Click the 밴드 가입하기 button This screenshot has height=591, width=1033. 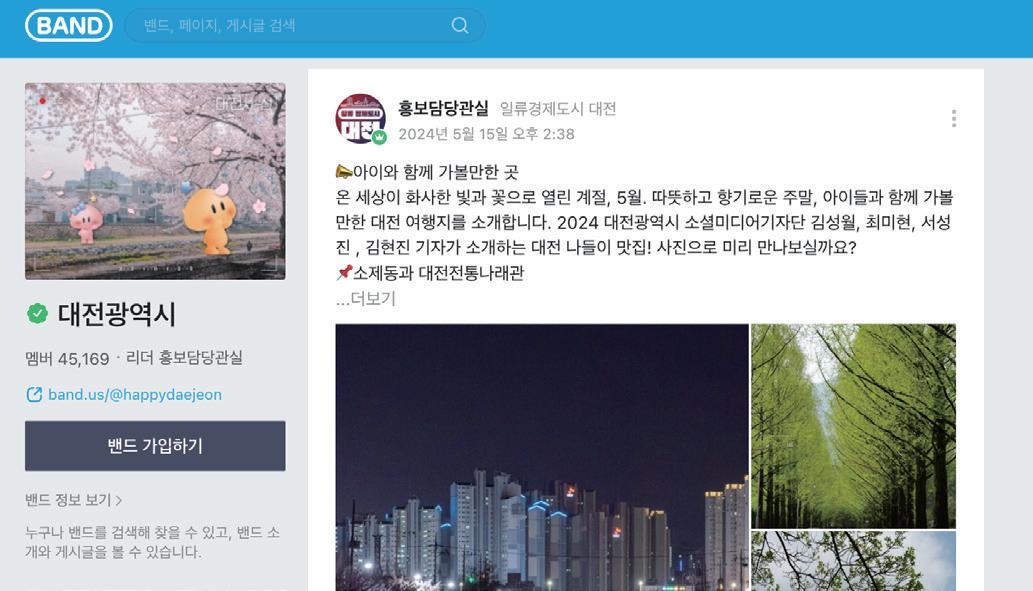155,446
